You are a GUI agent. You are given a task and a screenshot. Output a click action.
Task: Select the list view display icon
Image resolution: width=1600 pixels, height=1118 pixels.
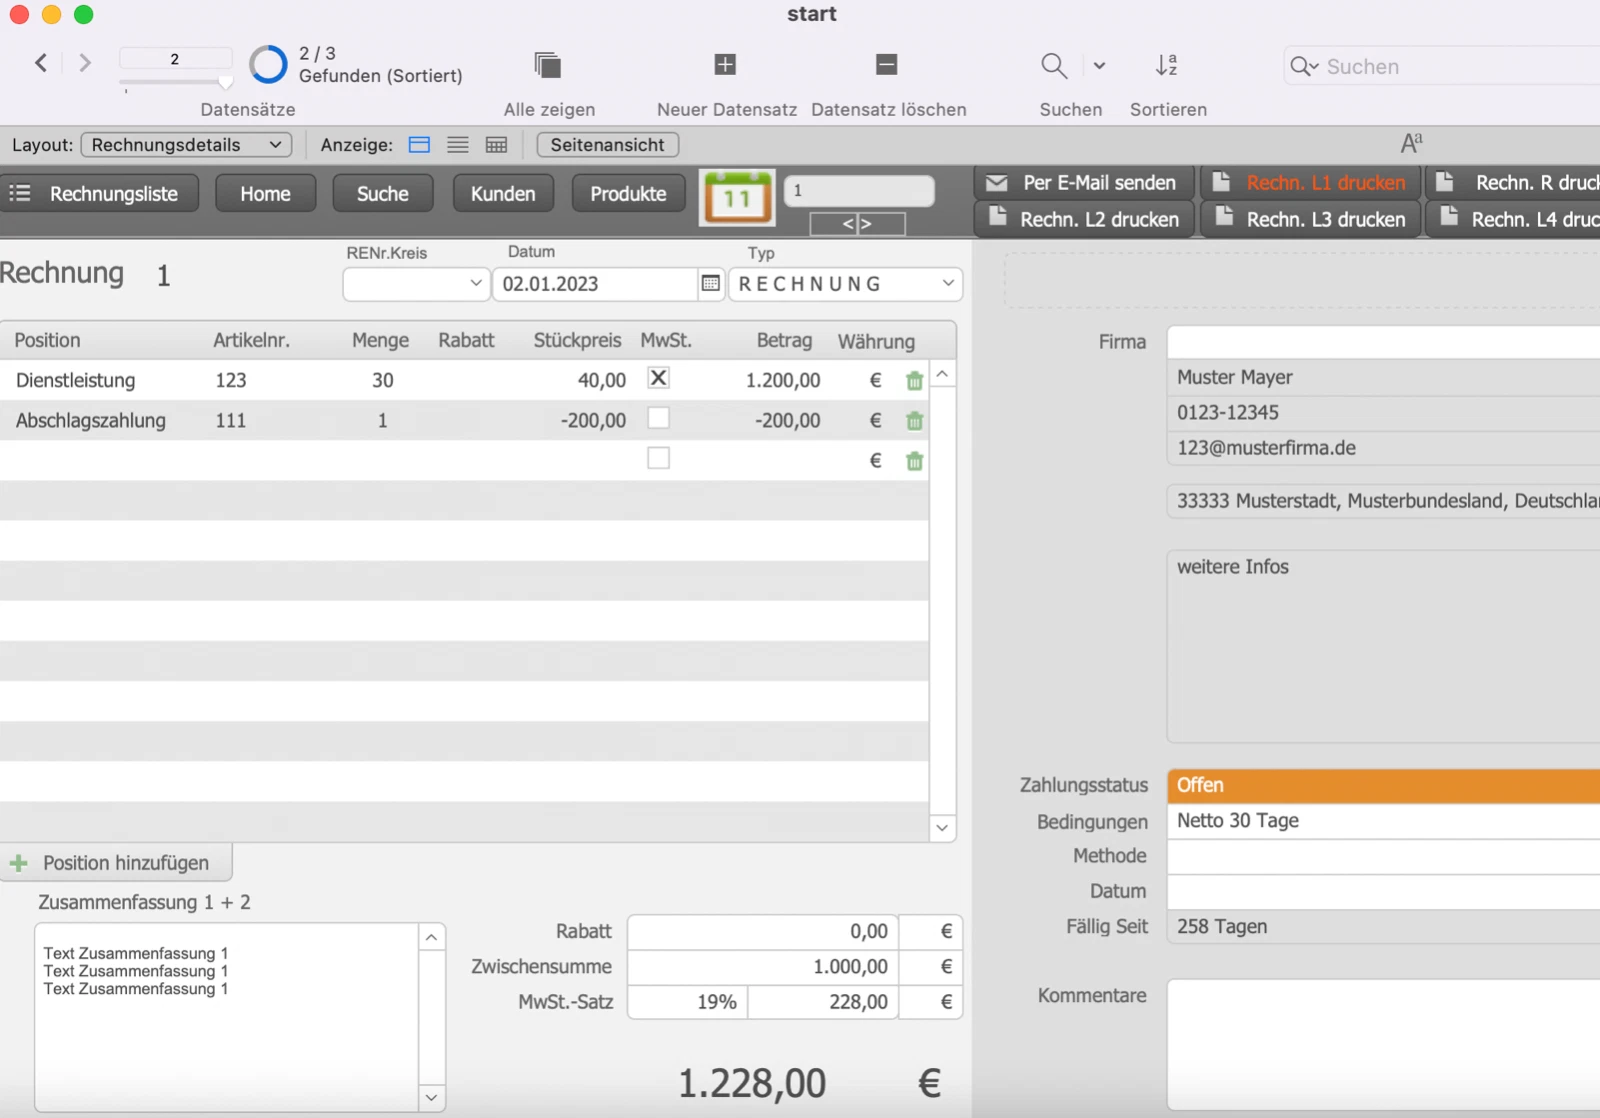coord(458,145)
